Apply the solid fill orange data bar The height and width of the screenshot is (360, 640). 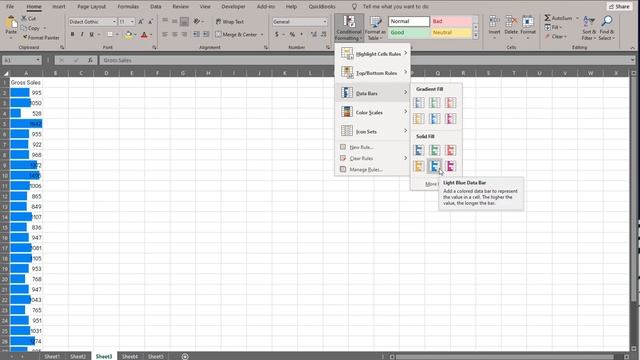(419, 166)
